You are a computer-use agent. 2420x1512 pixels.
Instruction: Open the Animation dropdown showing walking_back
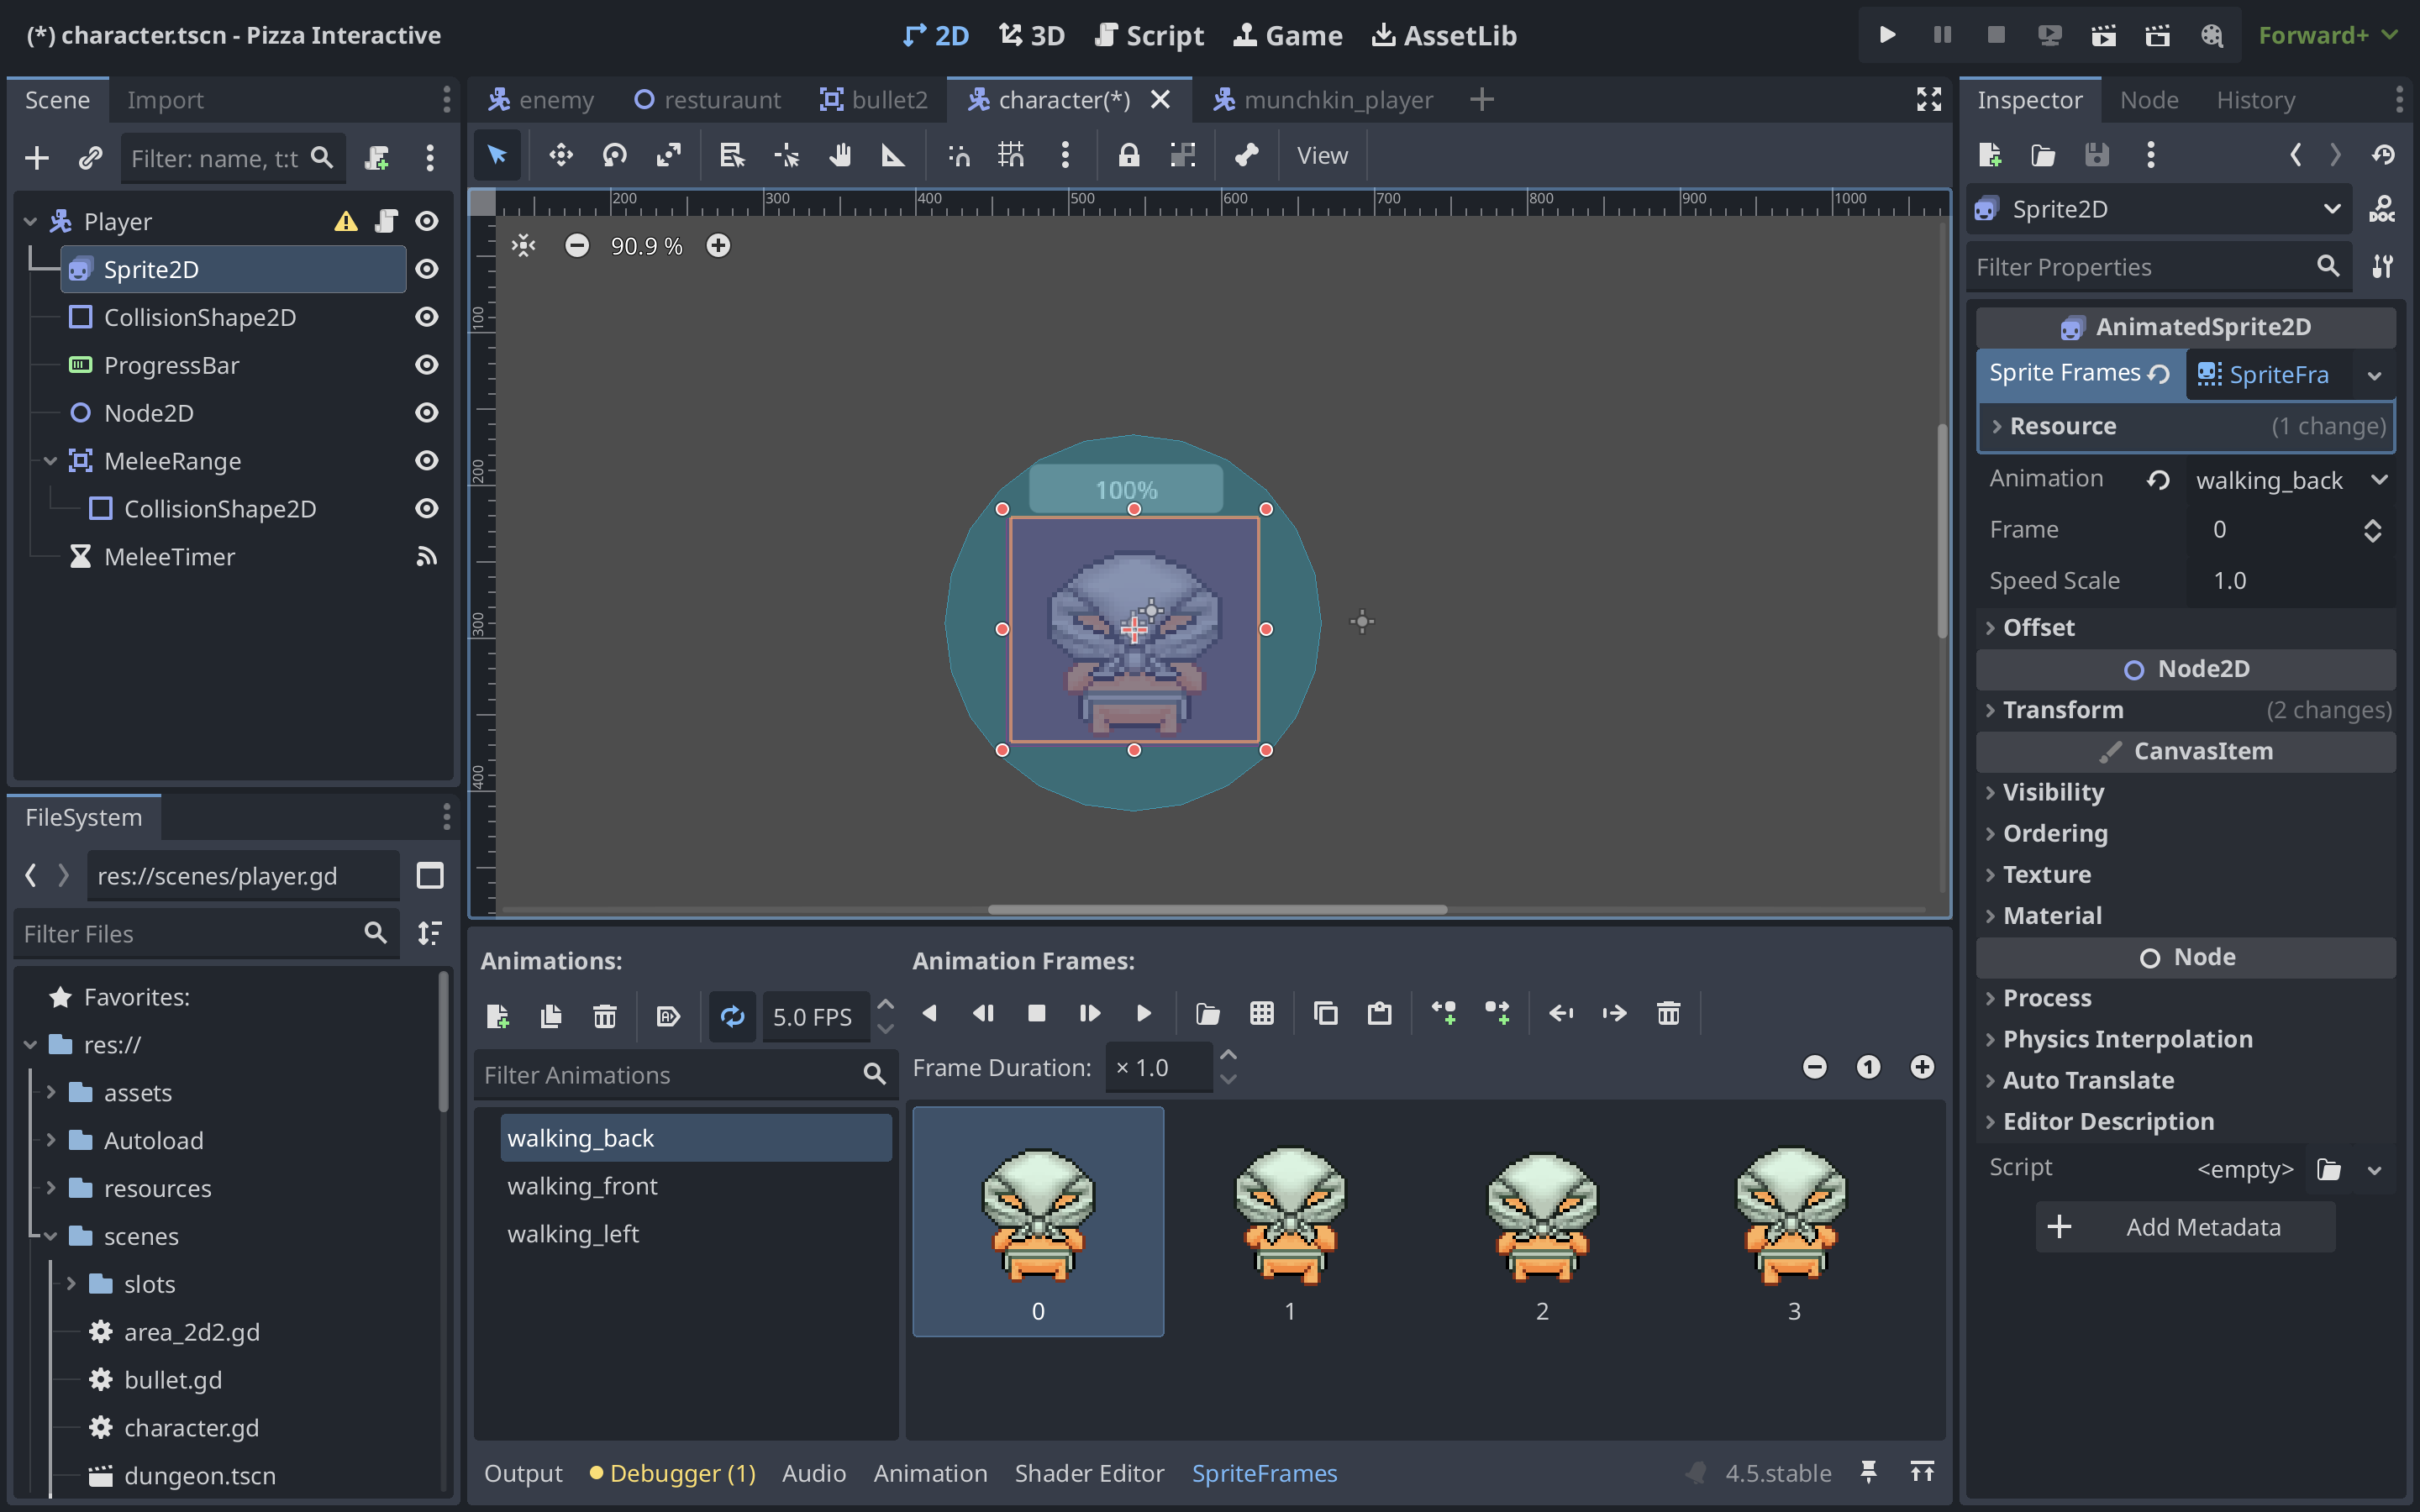[x=2291, y=480]
